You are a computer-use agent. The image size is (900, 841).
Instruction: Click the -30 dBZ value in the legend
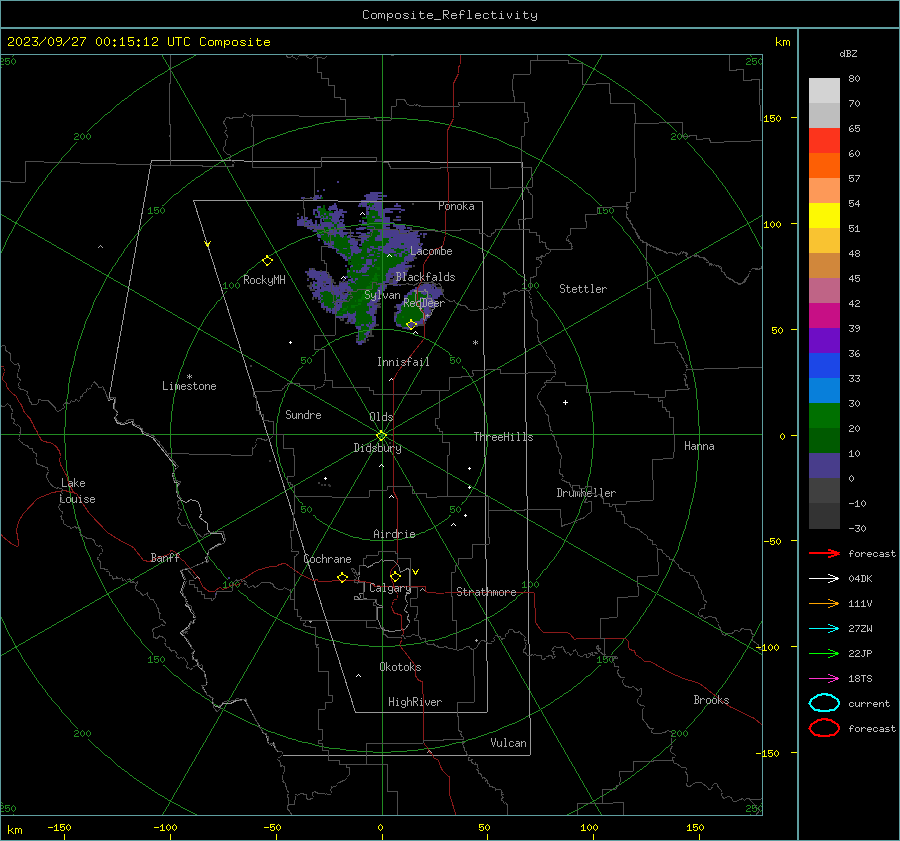[x=857, y=528]
